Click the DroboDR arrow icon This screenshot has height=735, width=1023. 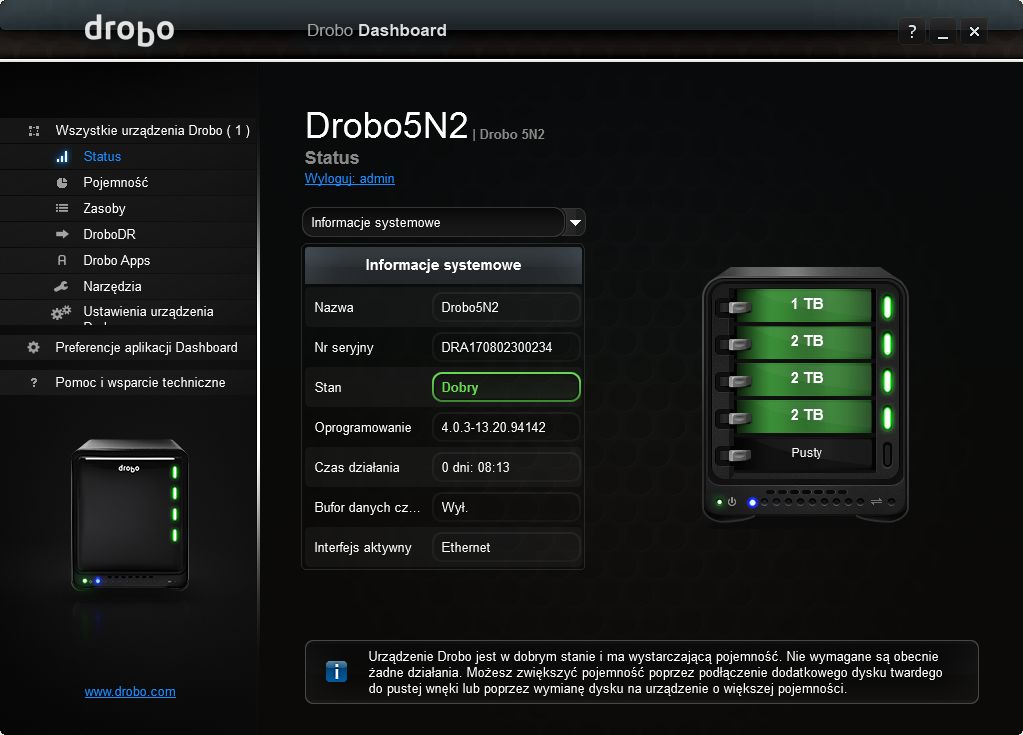(x=62, y=234)
